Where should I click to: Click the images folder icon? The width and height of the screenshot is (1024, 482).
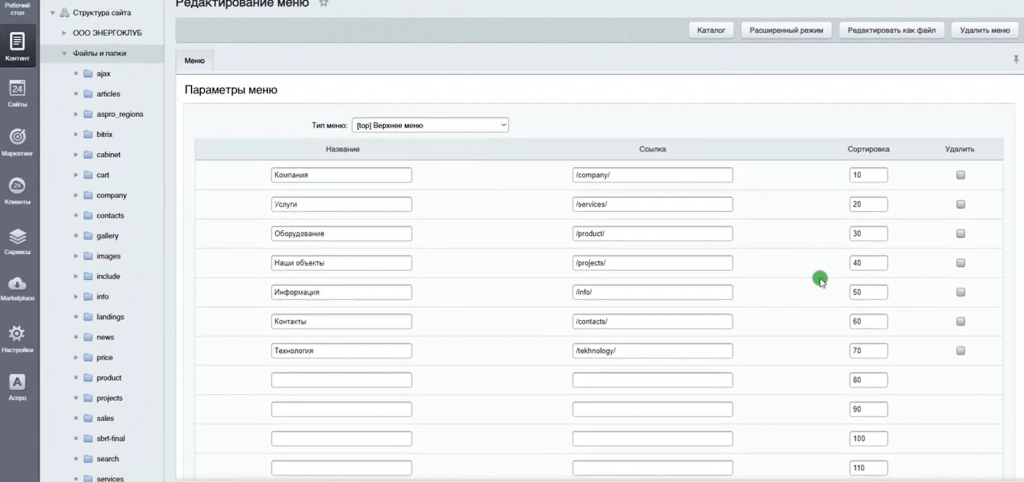88,256
